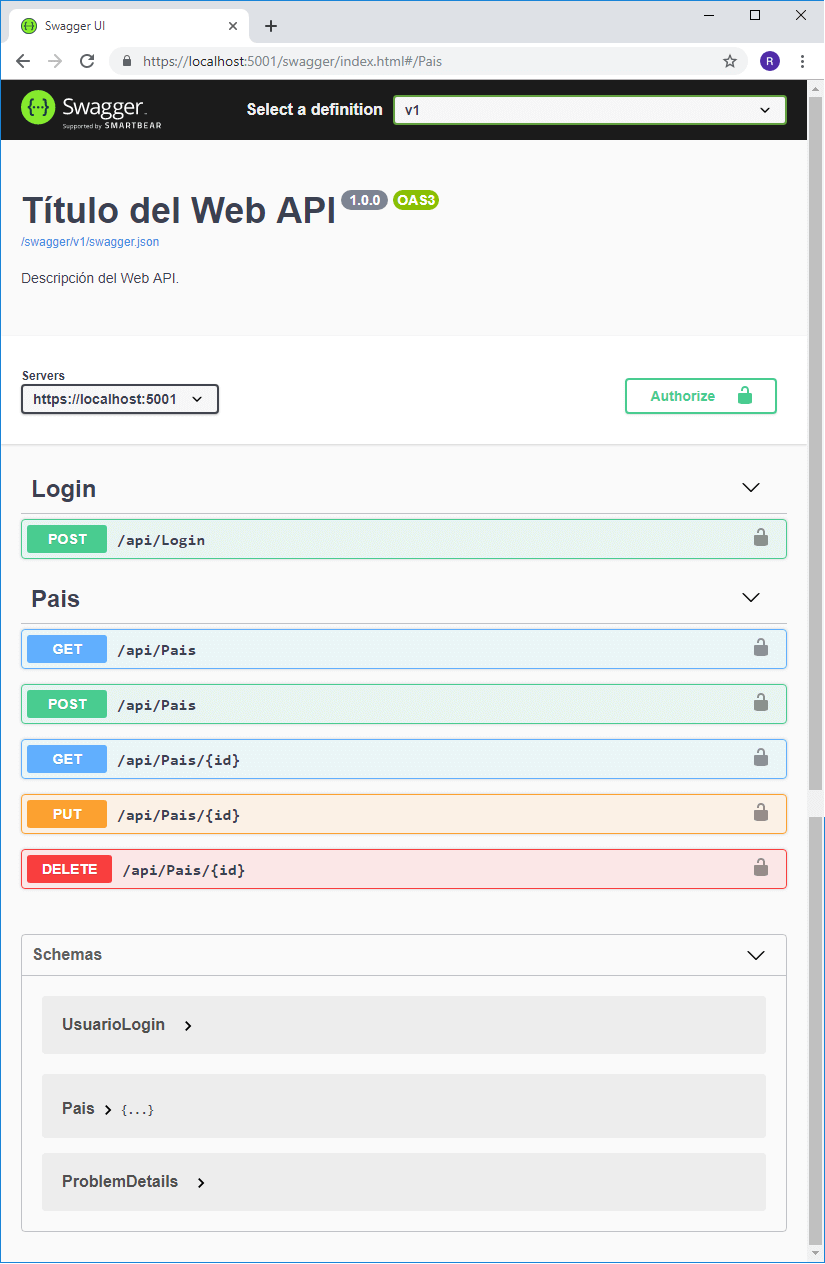Screen dimensions: 825x1264
Task: Expand the UsuarioLogin schema
Action: tap(113, 1024)
